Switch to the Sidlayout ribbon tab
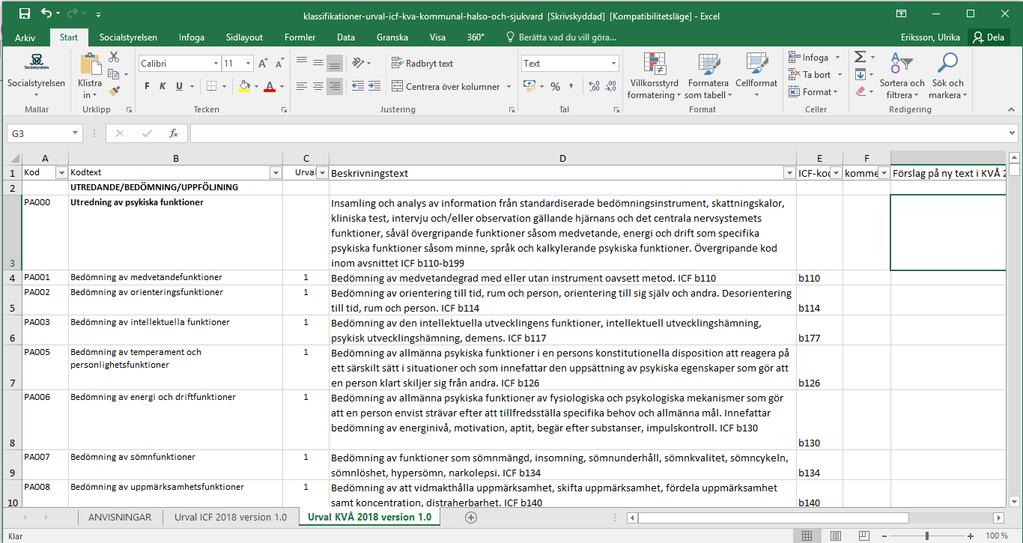 [244, 37]
